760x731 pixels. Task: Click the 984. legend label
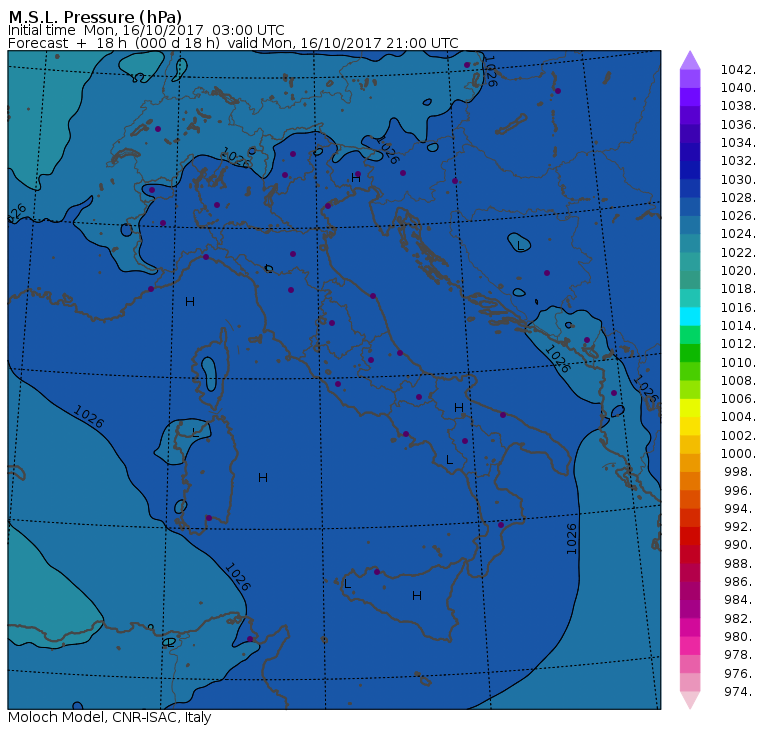point(740,600)
